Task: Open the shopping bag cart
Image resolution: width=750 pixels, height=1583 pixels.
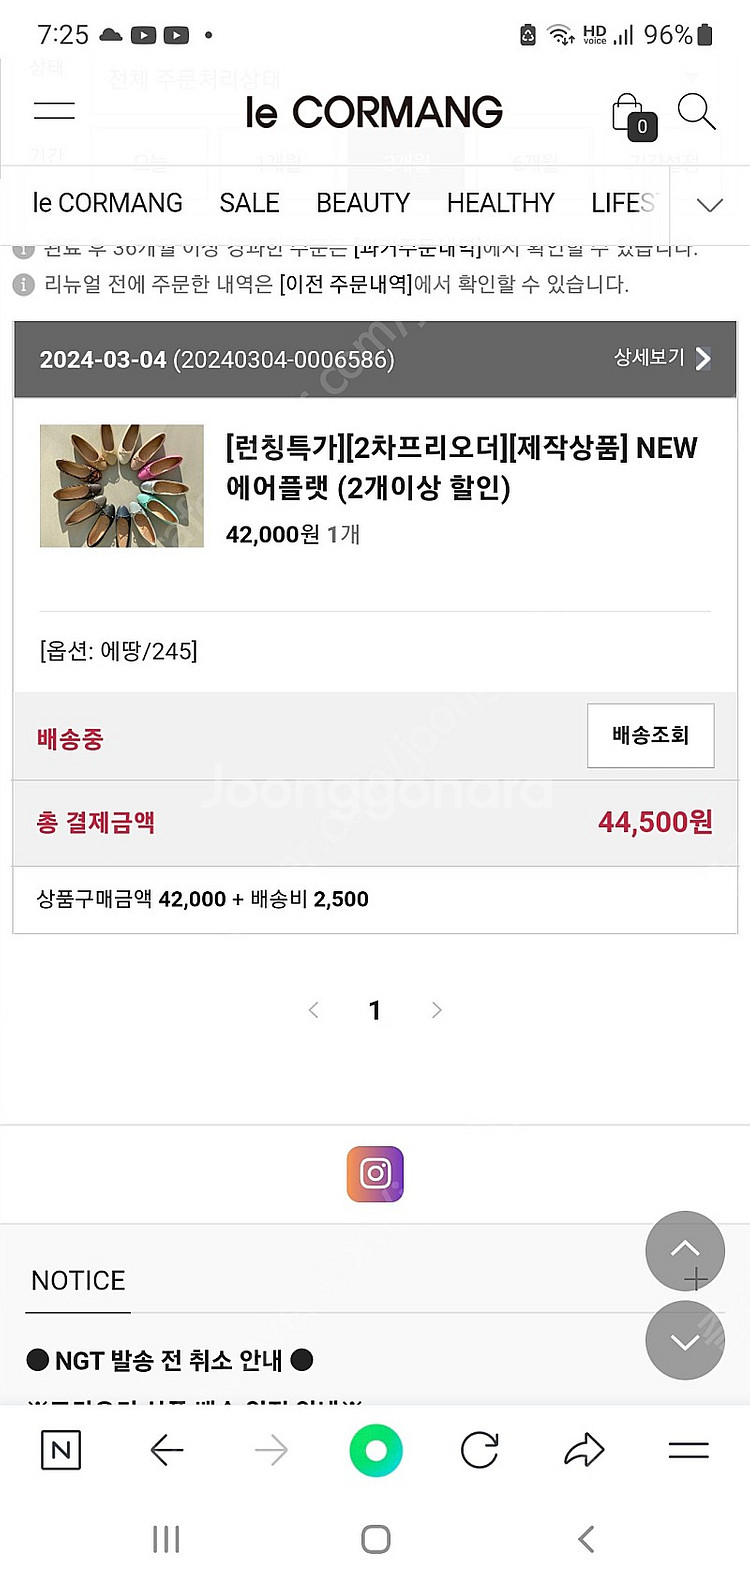Action: point(632,115)
